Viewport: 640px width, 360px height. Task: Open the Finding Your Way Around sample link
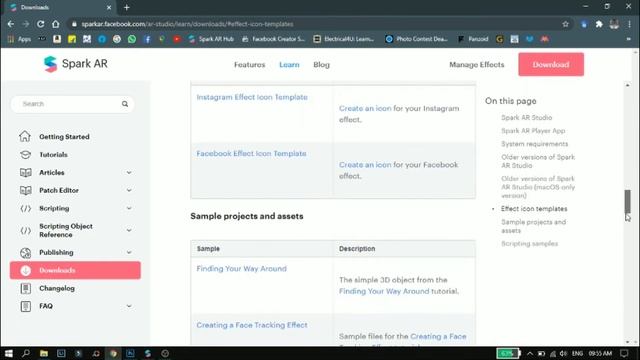pyautogui.click(x=241, y=269)
